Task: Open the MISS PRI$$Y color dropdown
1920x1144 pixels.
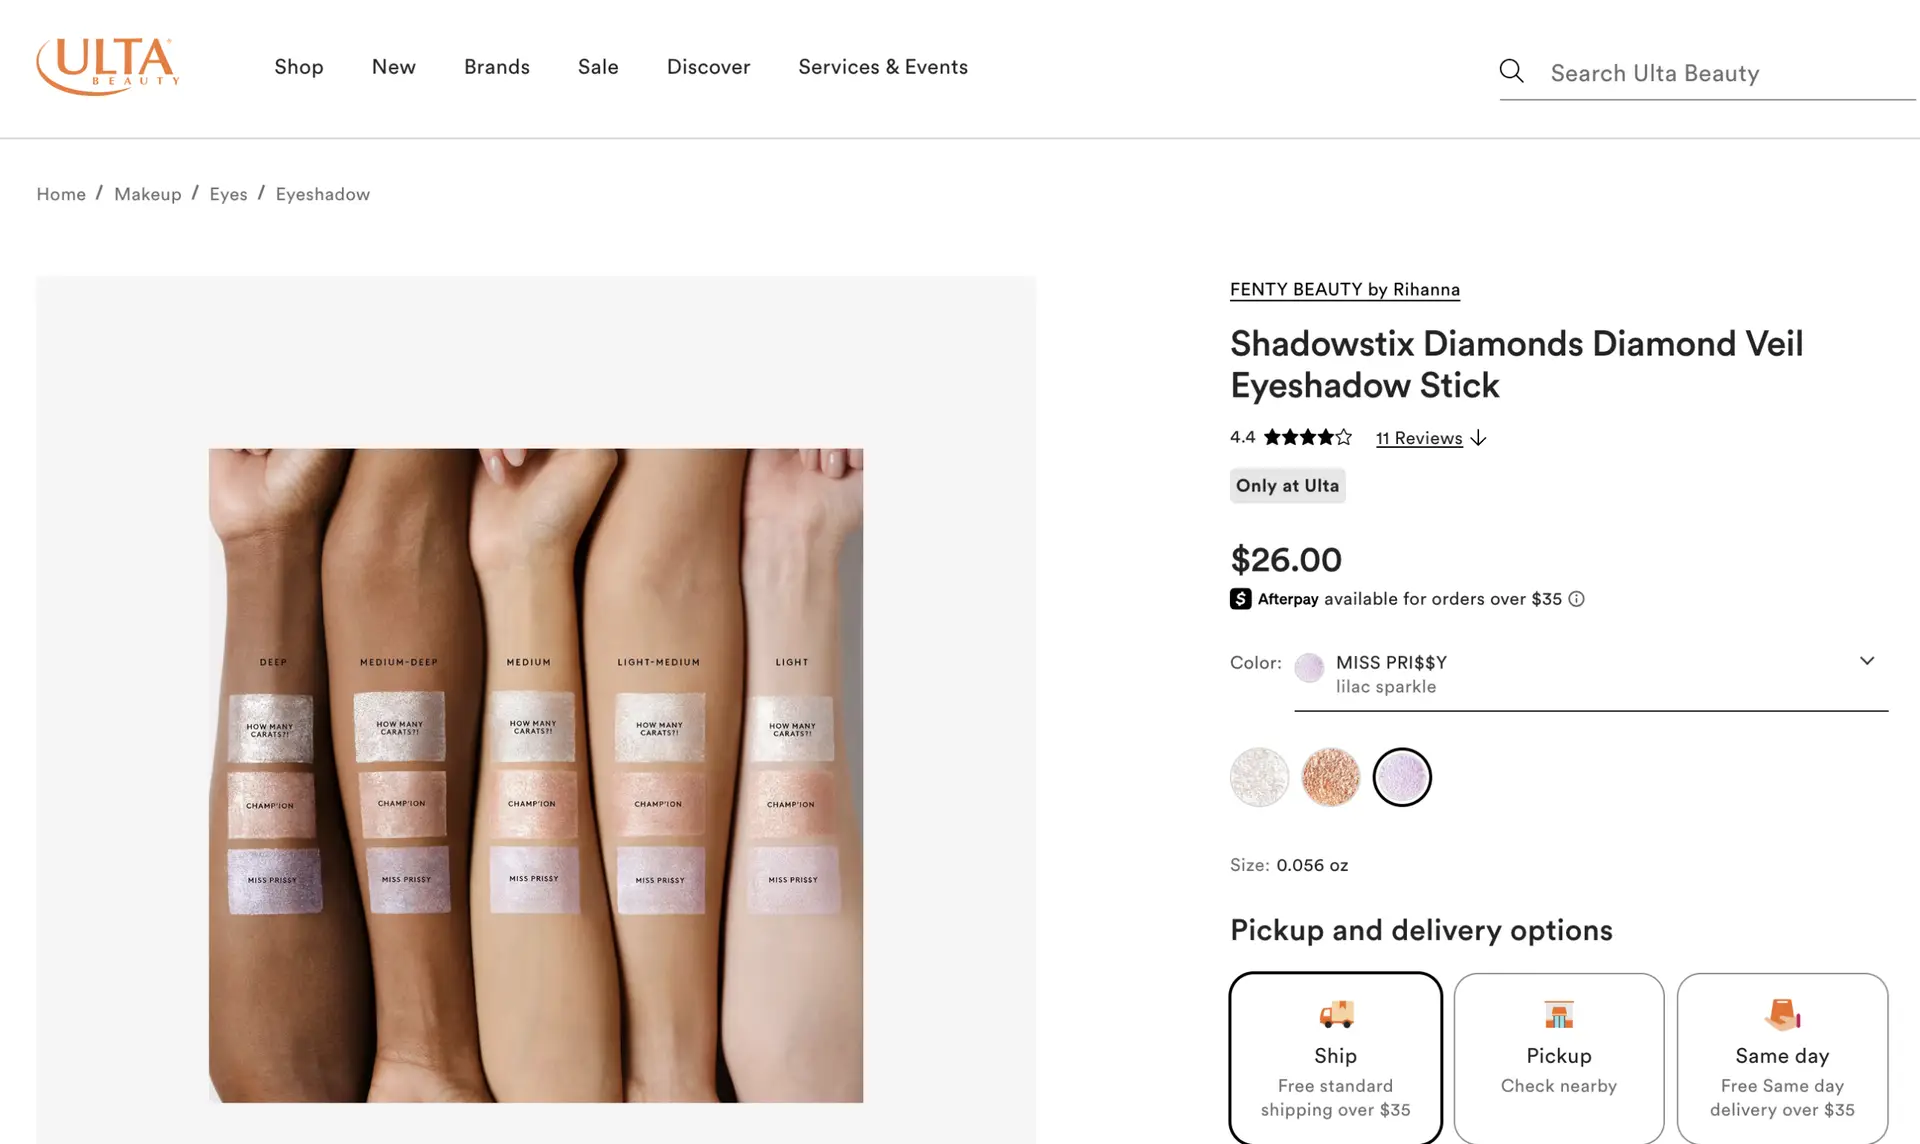Action: [1590, 674]
